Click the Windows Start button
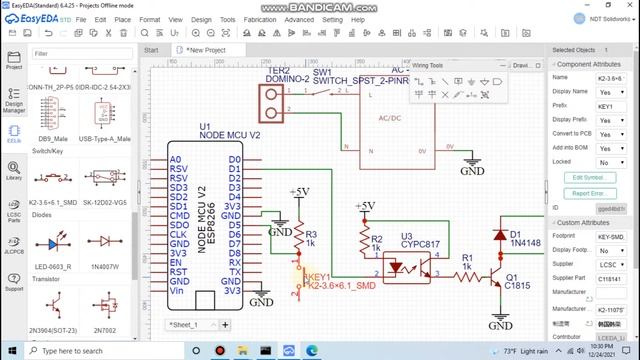Viewport: 640px width, 360px height. 12,351
